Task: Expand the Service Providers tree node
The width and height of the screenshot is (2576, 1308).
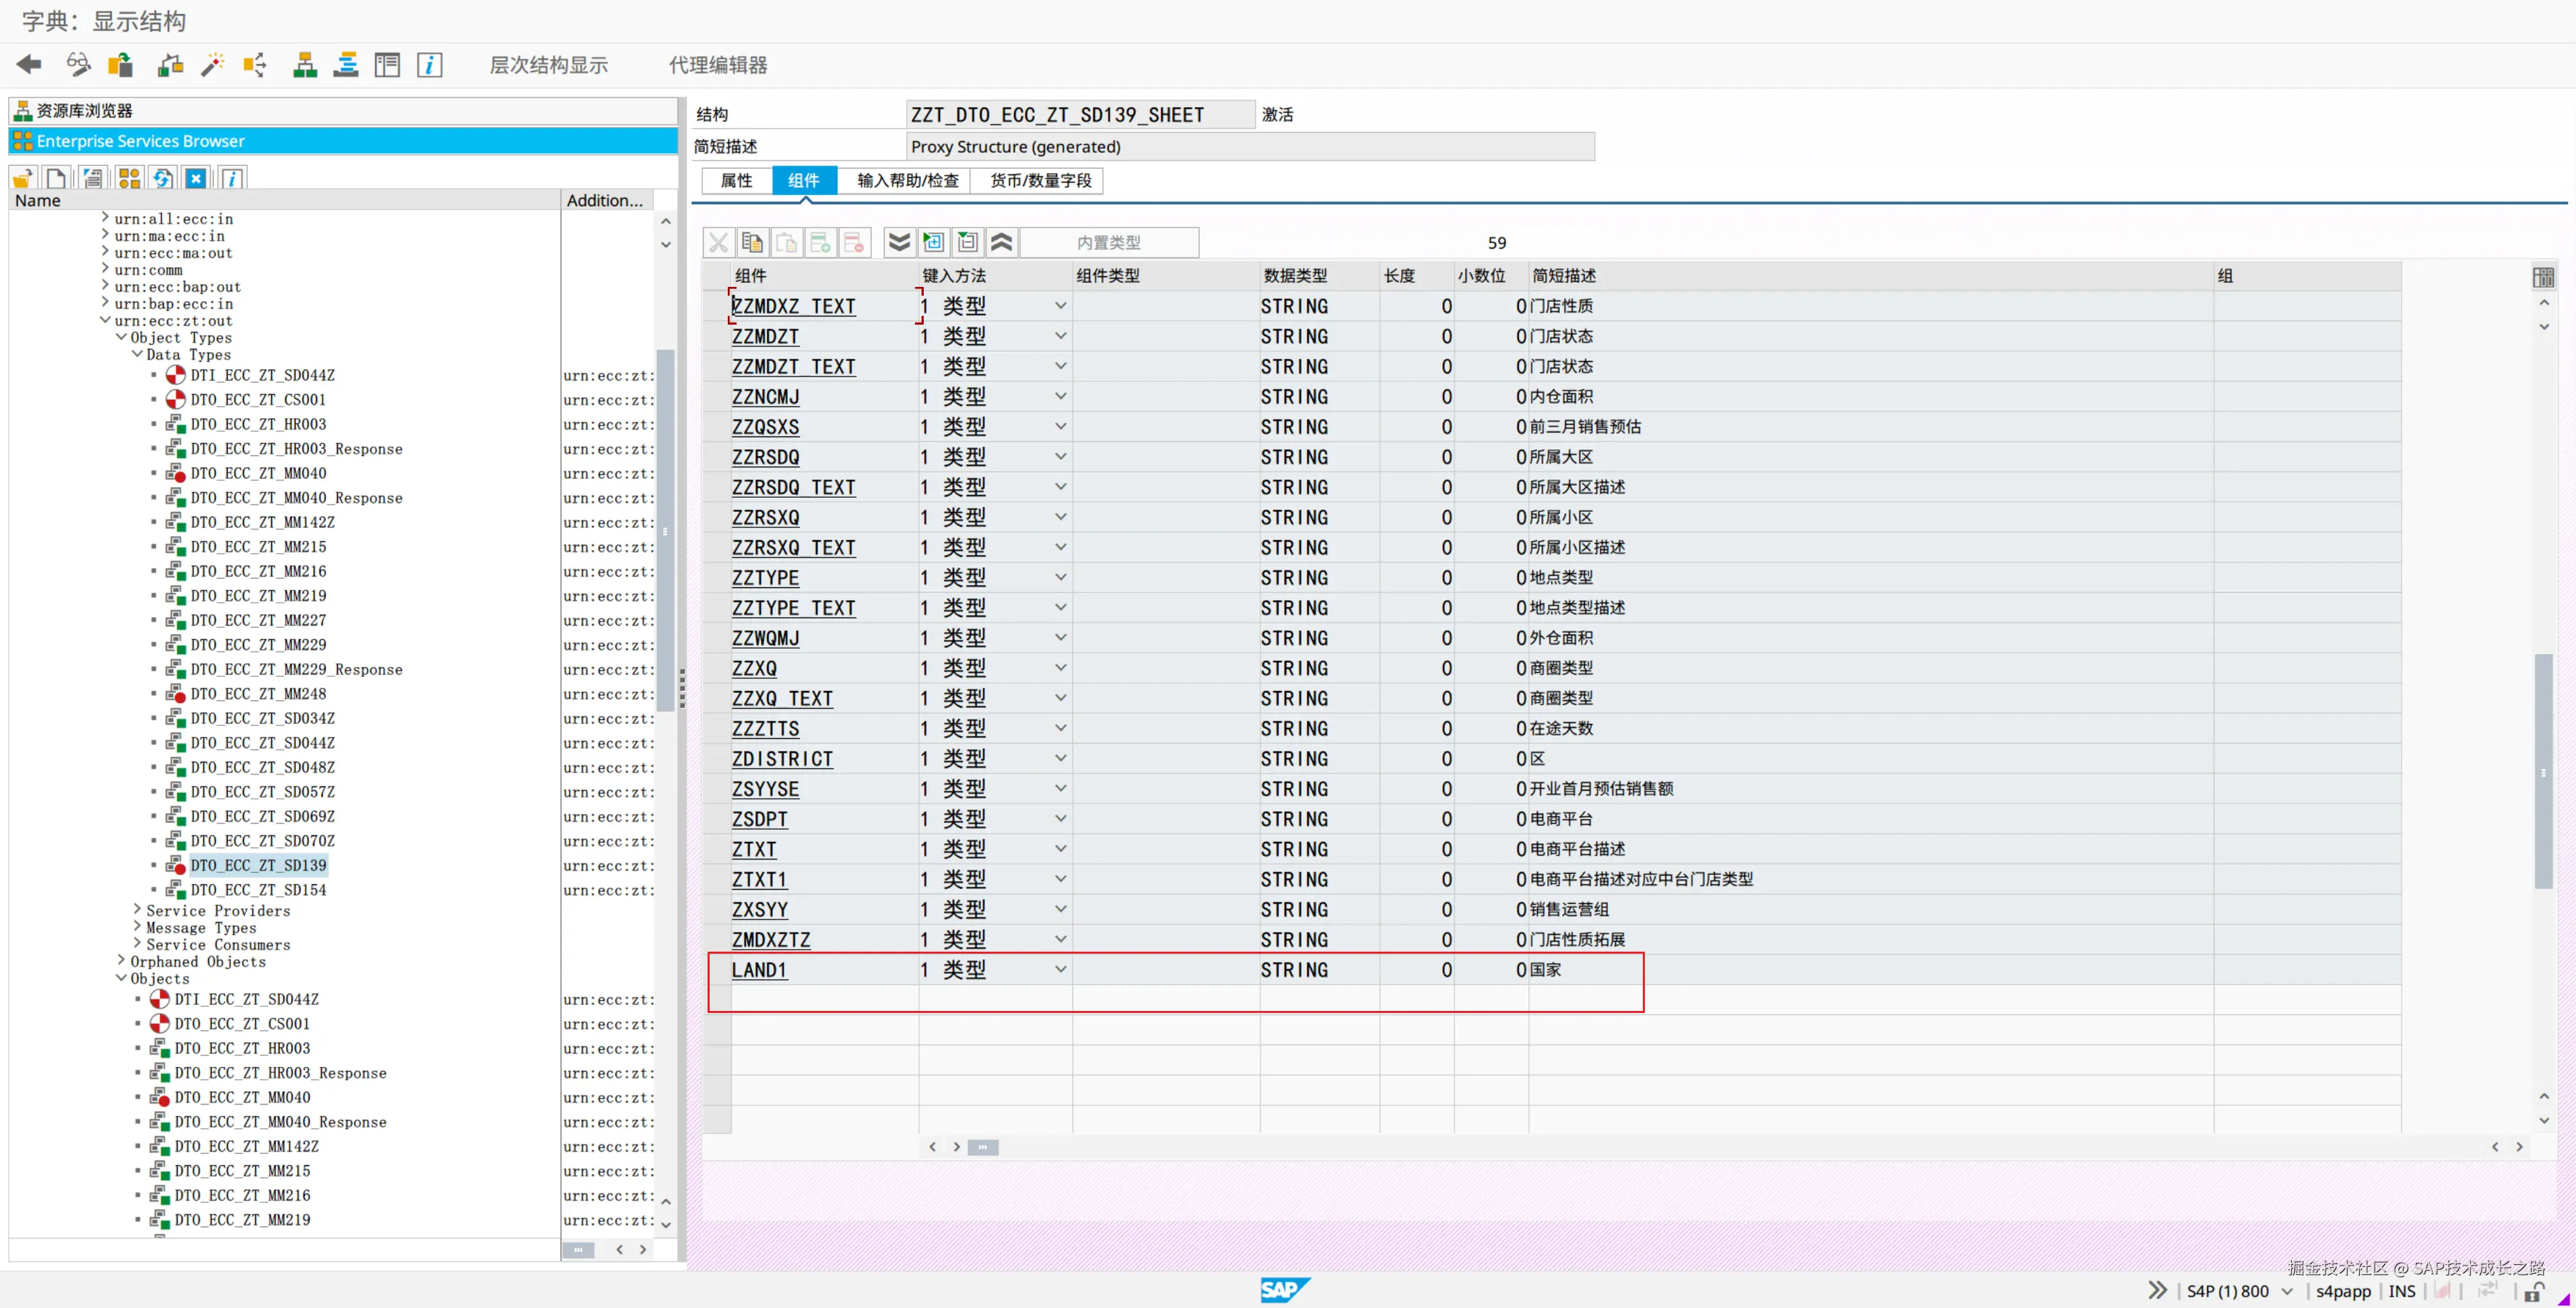Action: click(137, 910)
